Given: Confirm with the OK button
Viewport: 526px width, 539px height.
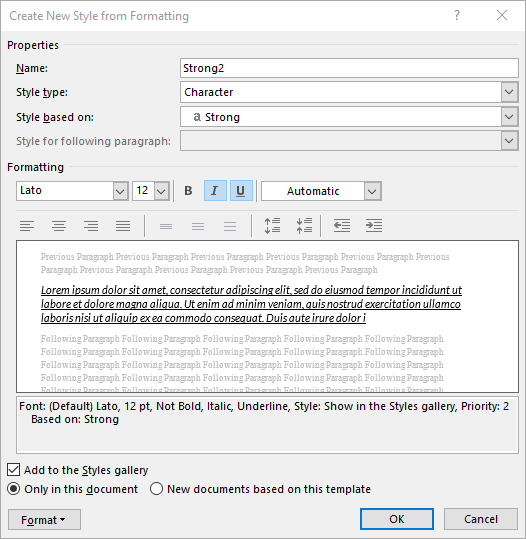Looking at the screenshot, I should [397, 519].
